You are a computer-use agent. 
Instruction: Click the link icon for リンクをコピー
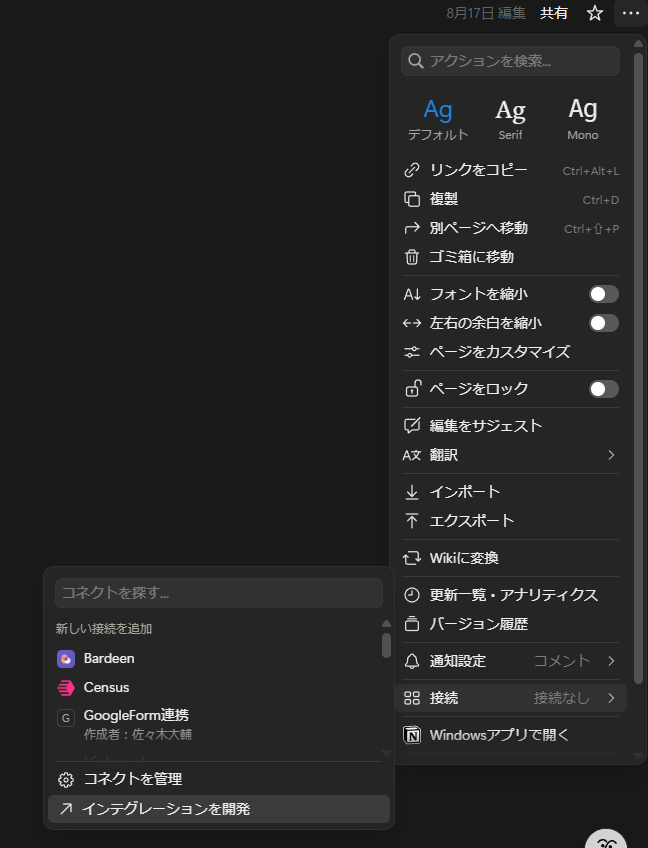pyautogui.click(x=411, y=171)
